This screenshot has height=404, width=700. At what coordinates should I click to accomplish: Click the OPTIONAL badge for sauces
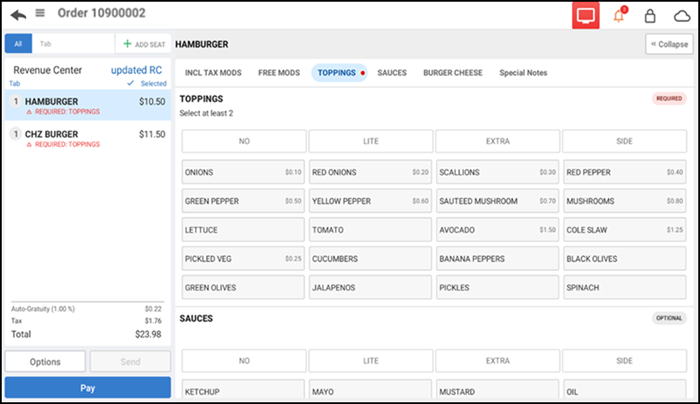[x=669, y=318]
